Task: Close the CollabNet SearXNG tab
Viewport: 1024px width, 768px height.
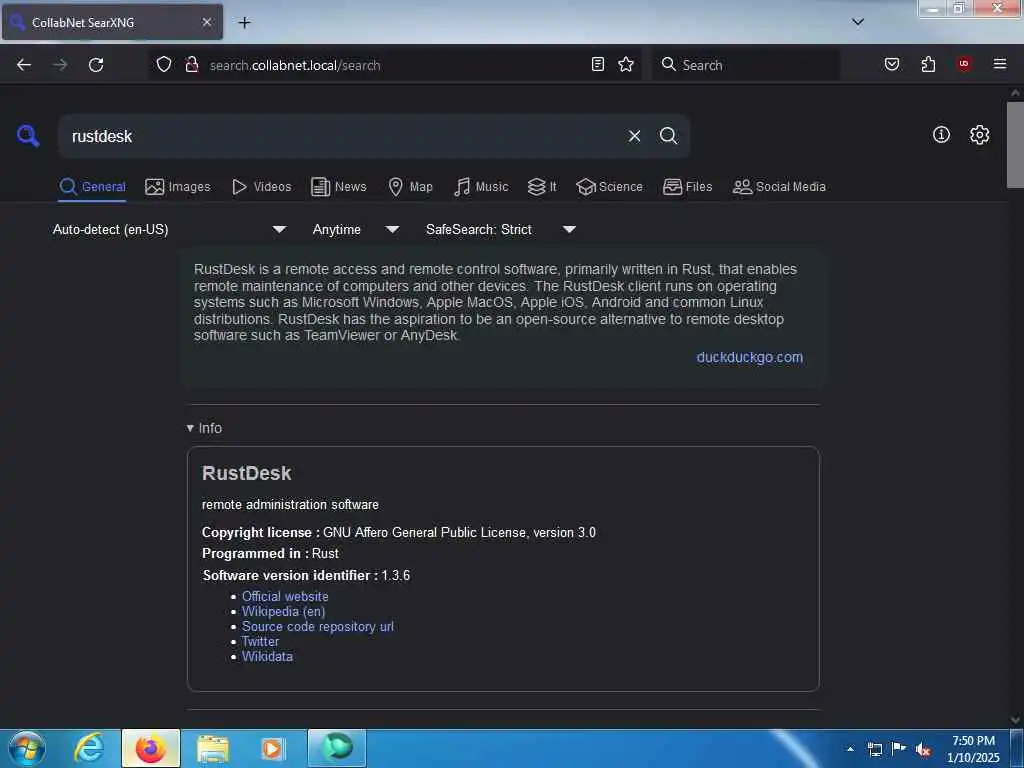Action: tap(206, 22)
